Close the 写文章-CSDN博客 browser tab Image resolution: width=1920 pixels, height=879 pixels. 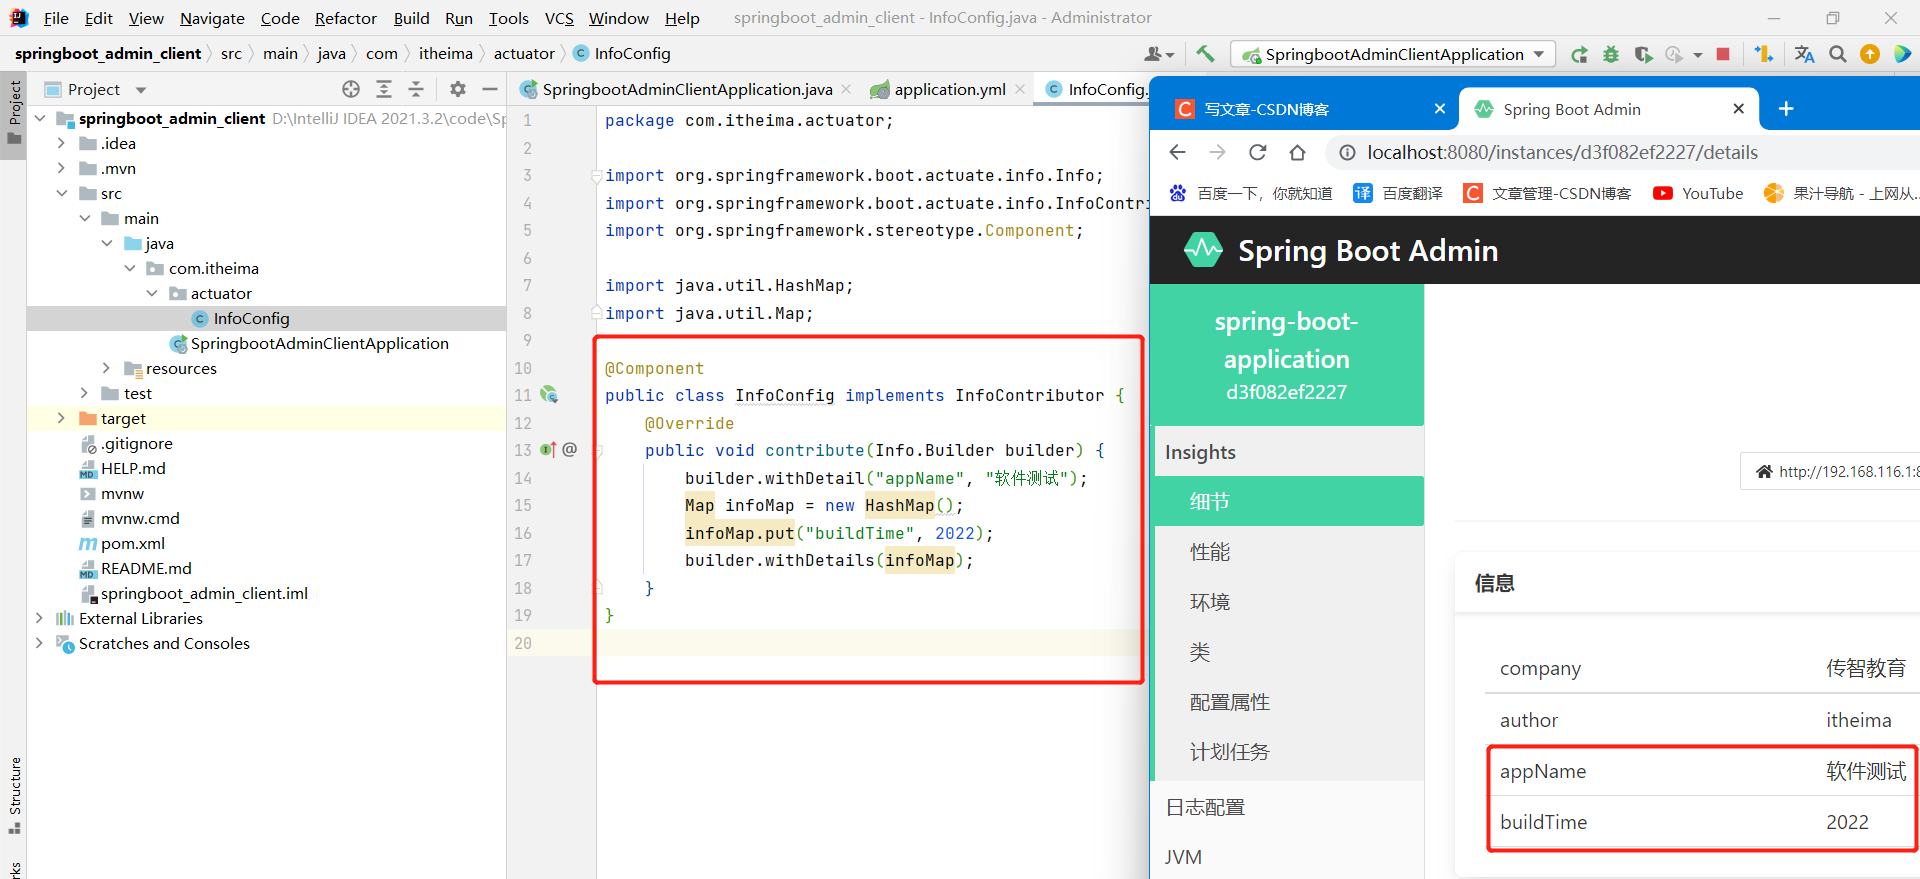tap(1440, 108)
